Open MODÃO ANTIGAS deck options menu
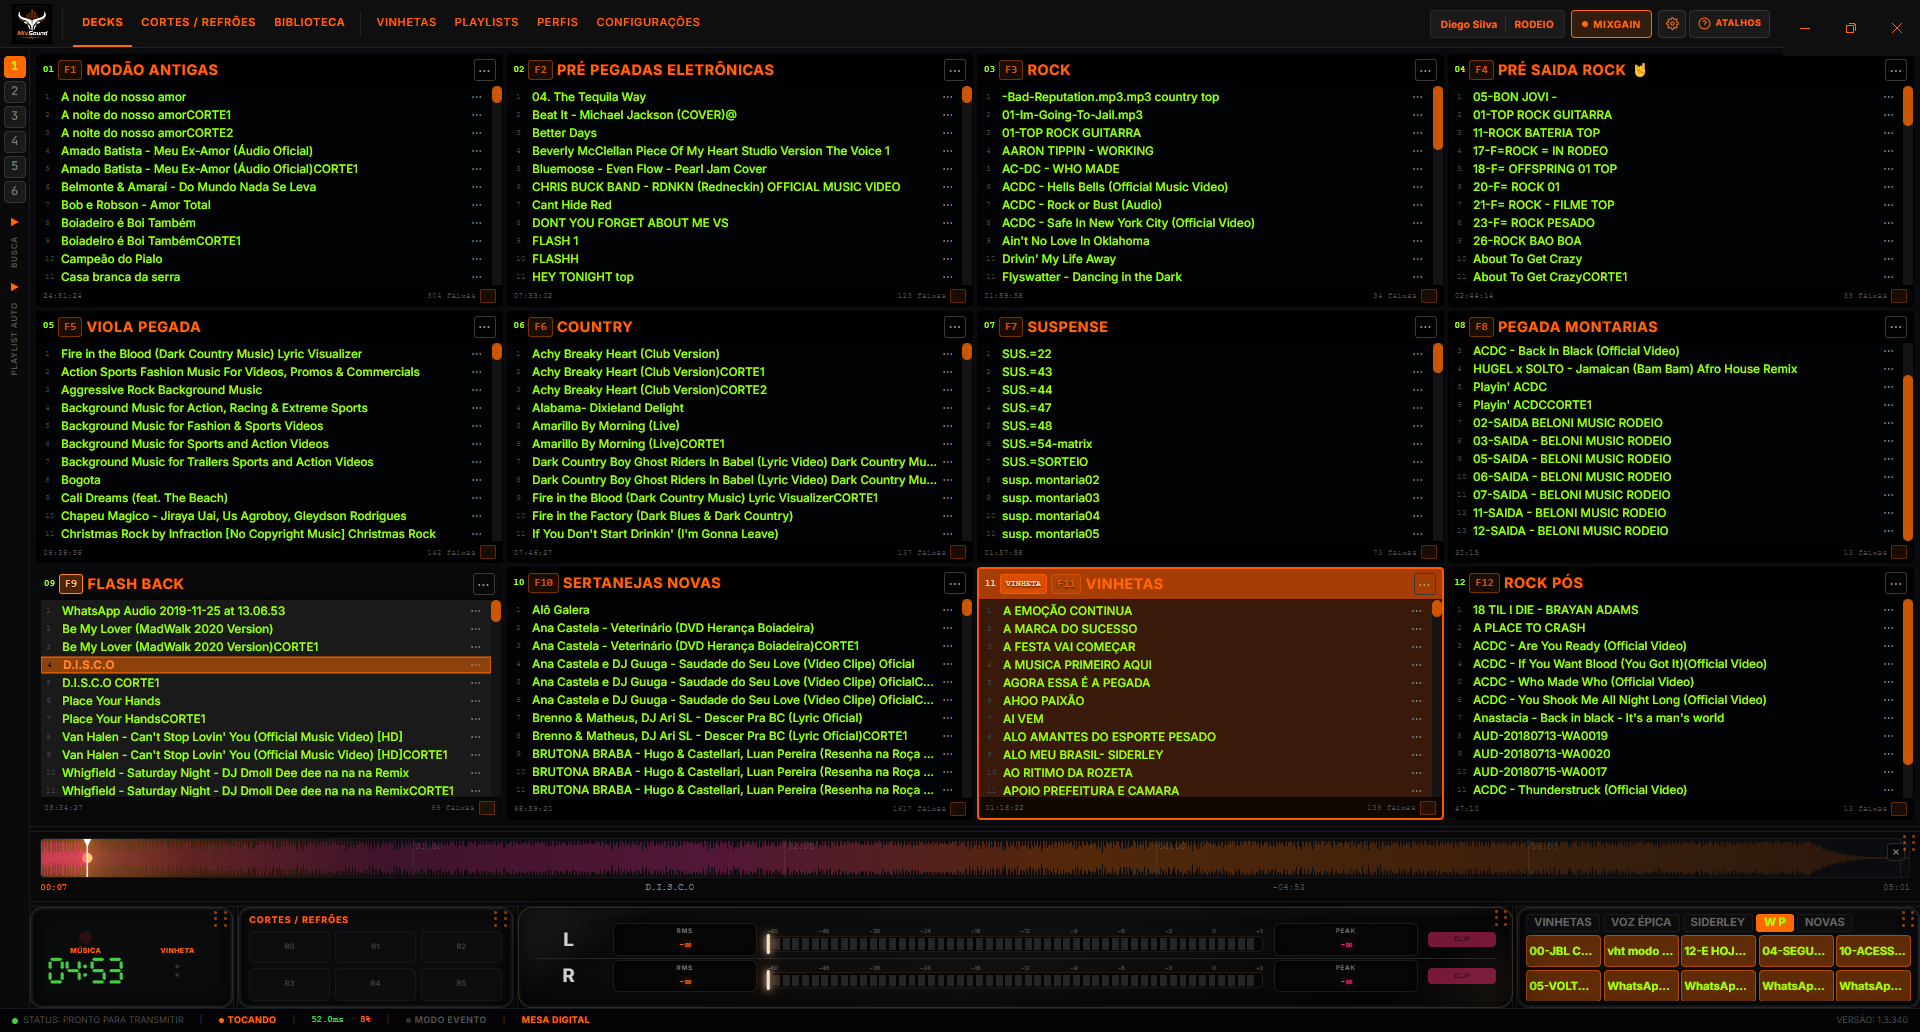The height and width of the screenshot is (1032, 1920). click(x=484, y=70)
